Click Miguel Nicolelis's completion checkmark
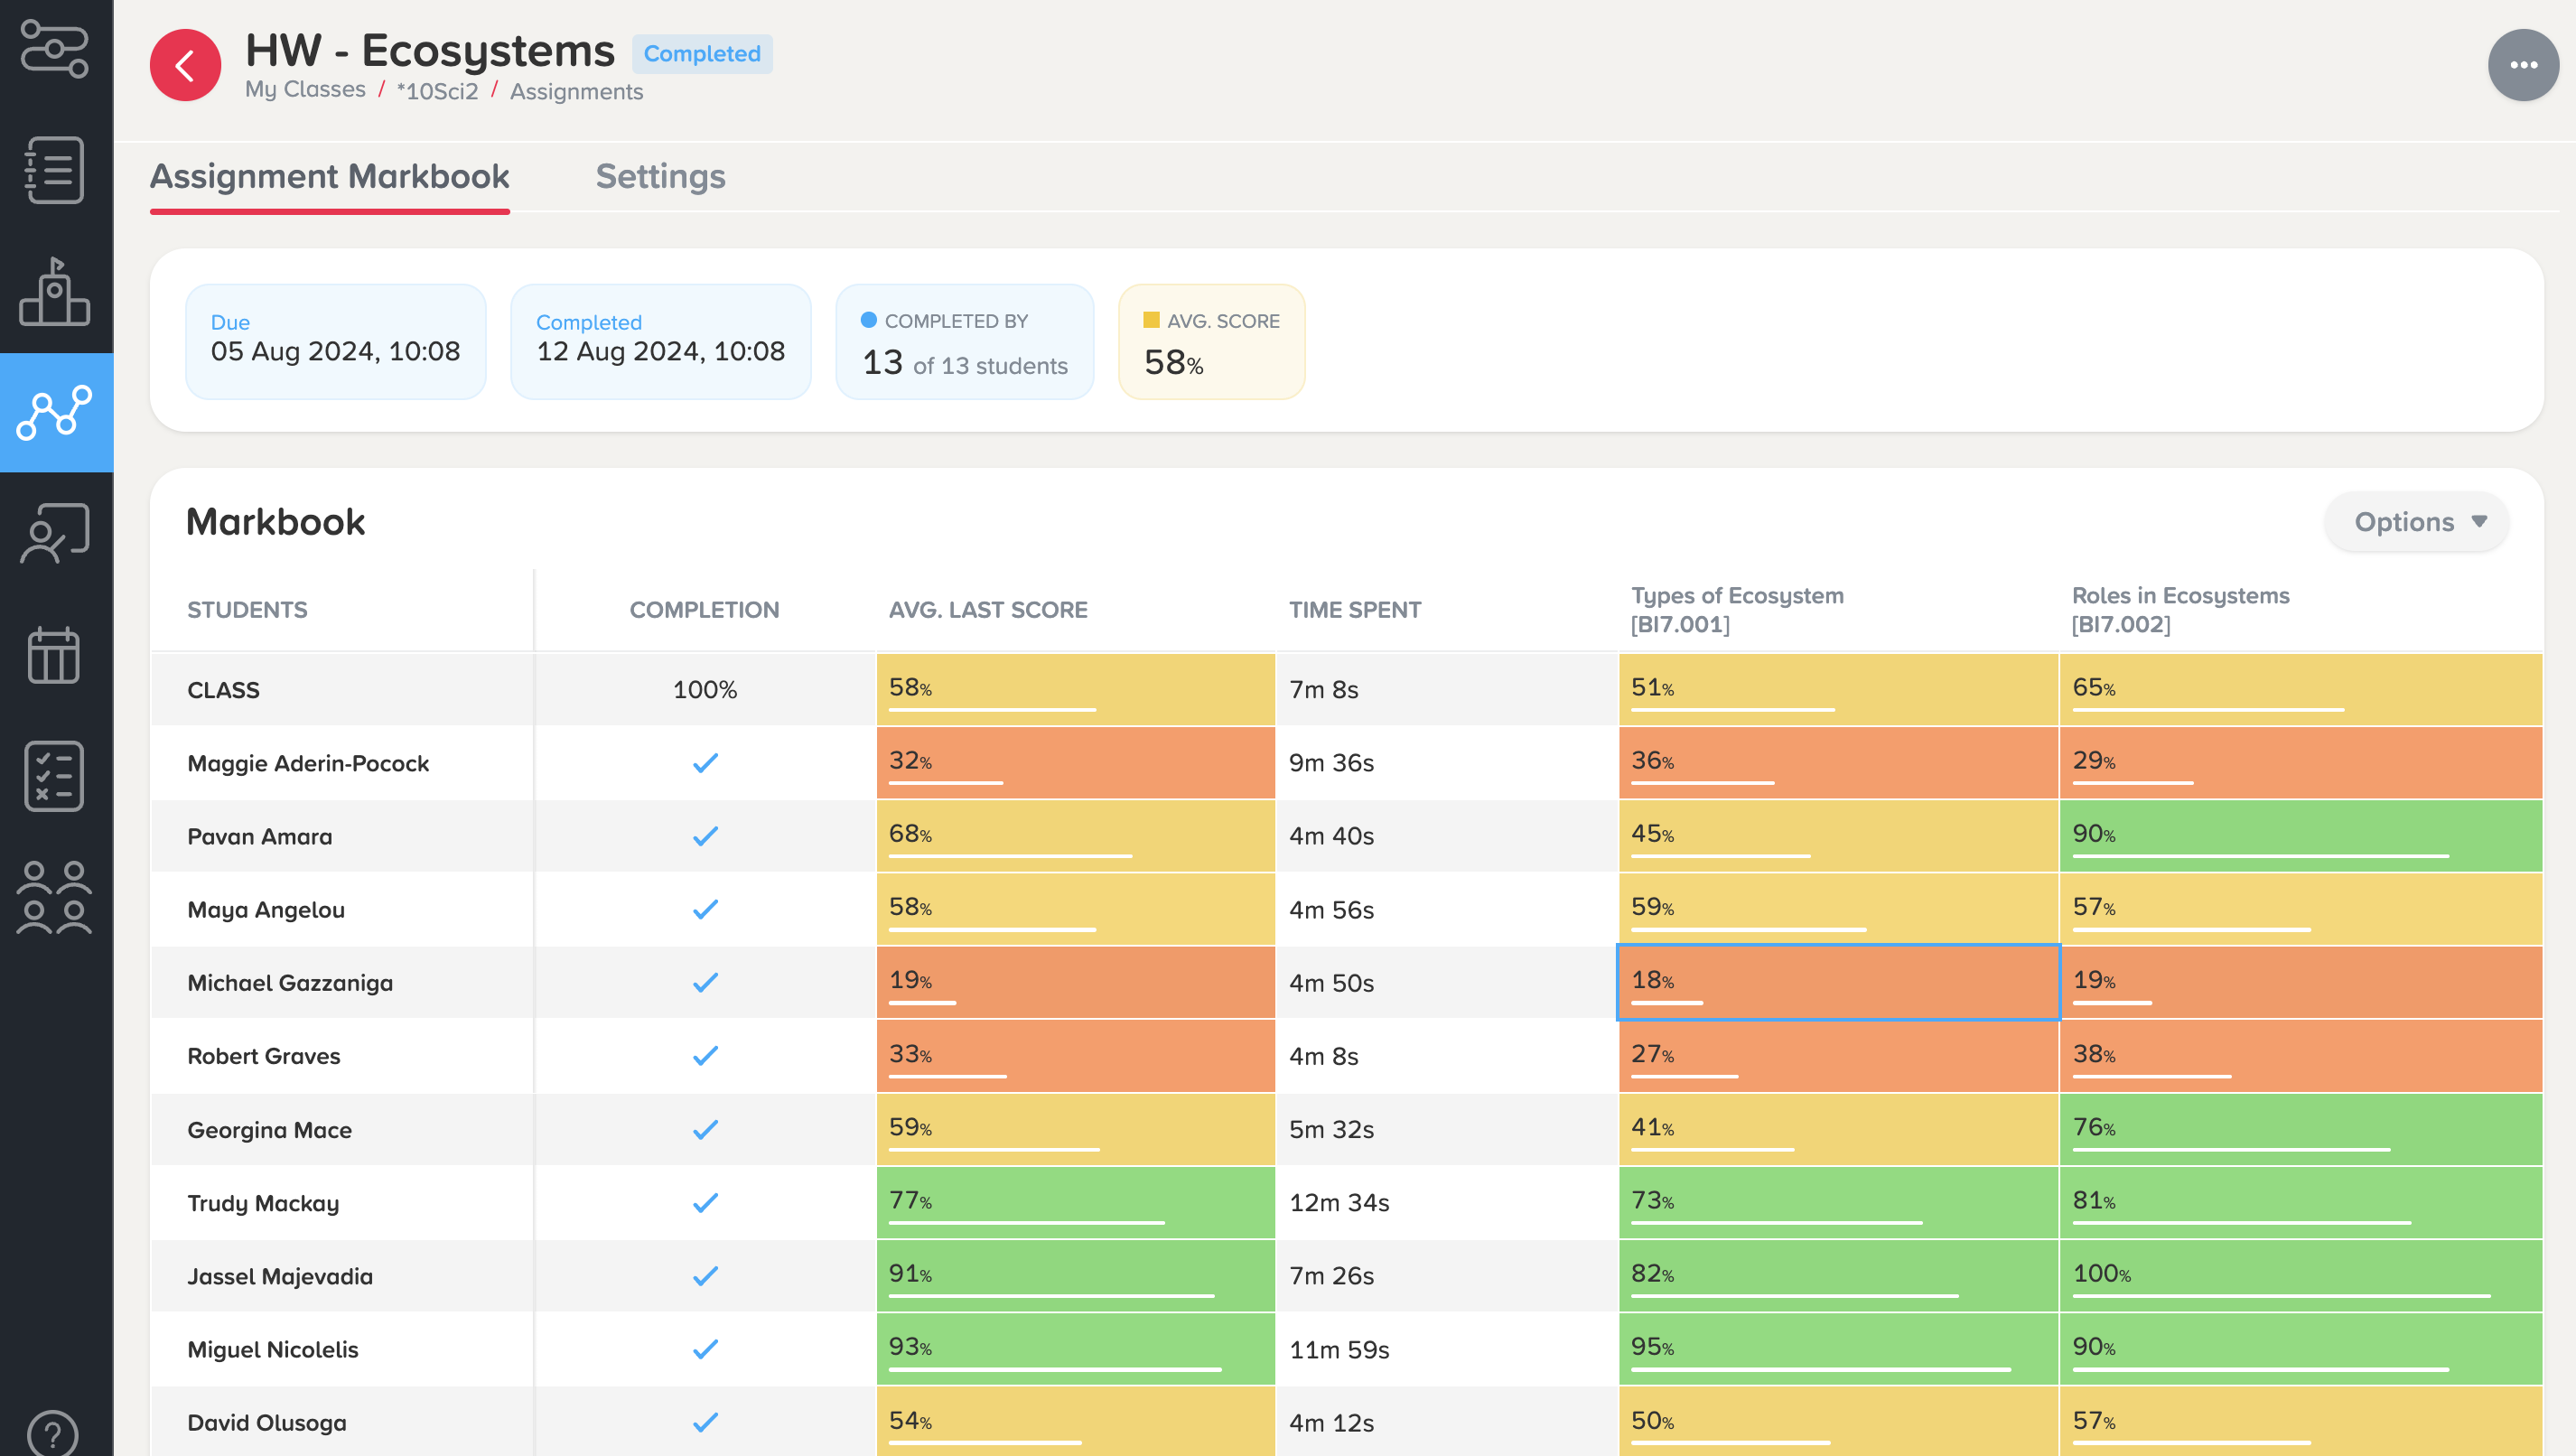This screenshot has height=1456, width=2576. [x=705, y=1349]
